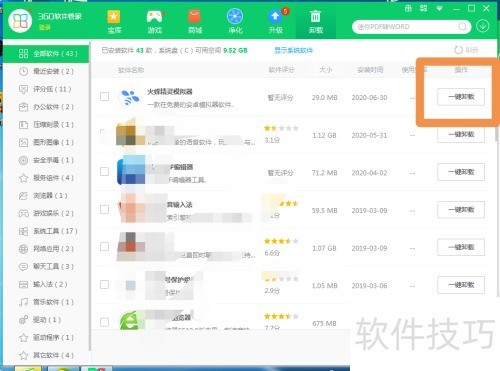Click the 刷新 refresh icon
The height and width of the screenshot is (371, 500).
458,50
